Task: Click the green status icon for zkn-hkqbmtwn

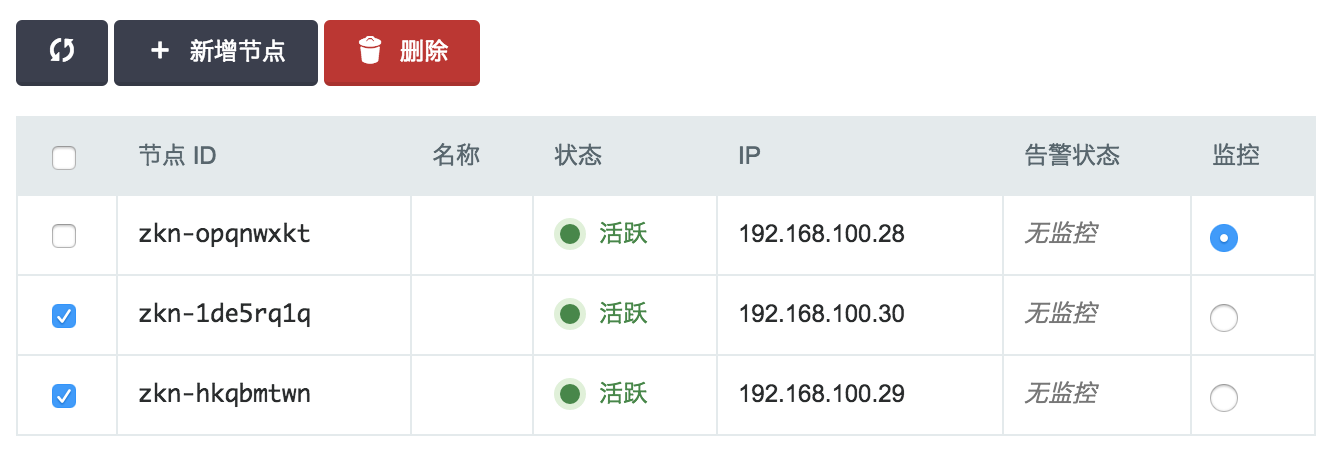Action: click(570, 395)
